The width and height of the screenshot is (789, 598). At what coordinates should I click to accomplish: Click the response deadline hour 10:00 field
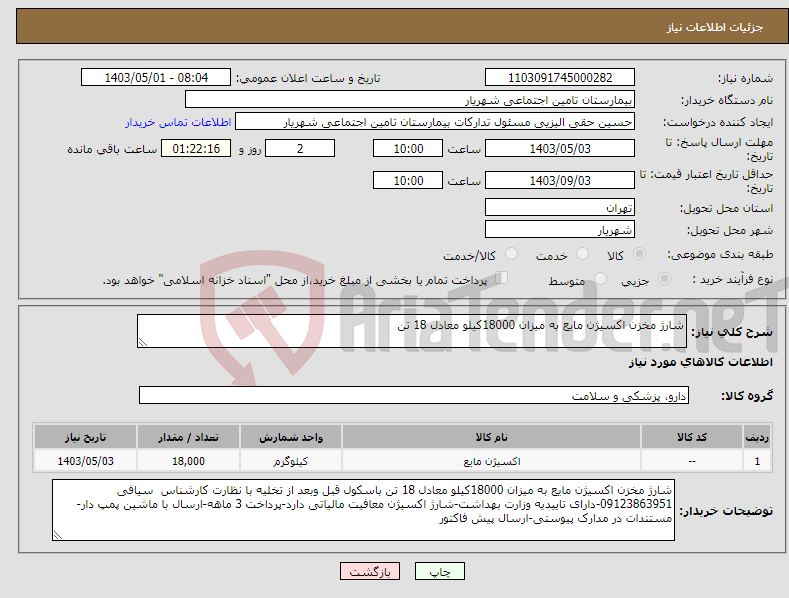[408, 148]
